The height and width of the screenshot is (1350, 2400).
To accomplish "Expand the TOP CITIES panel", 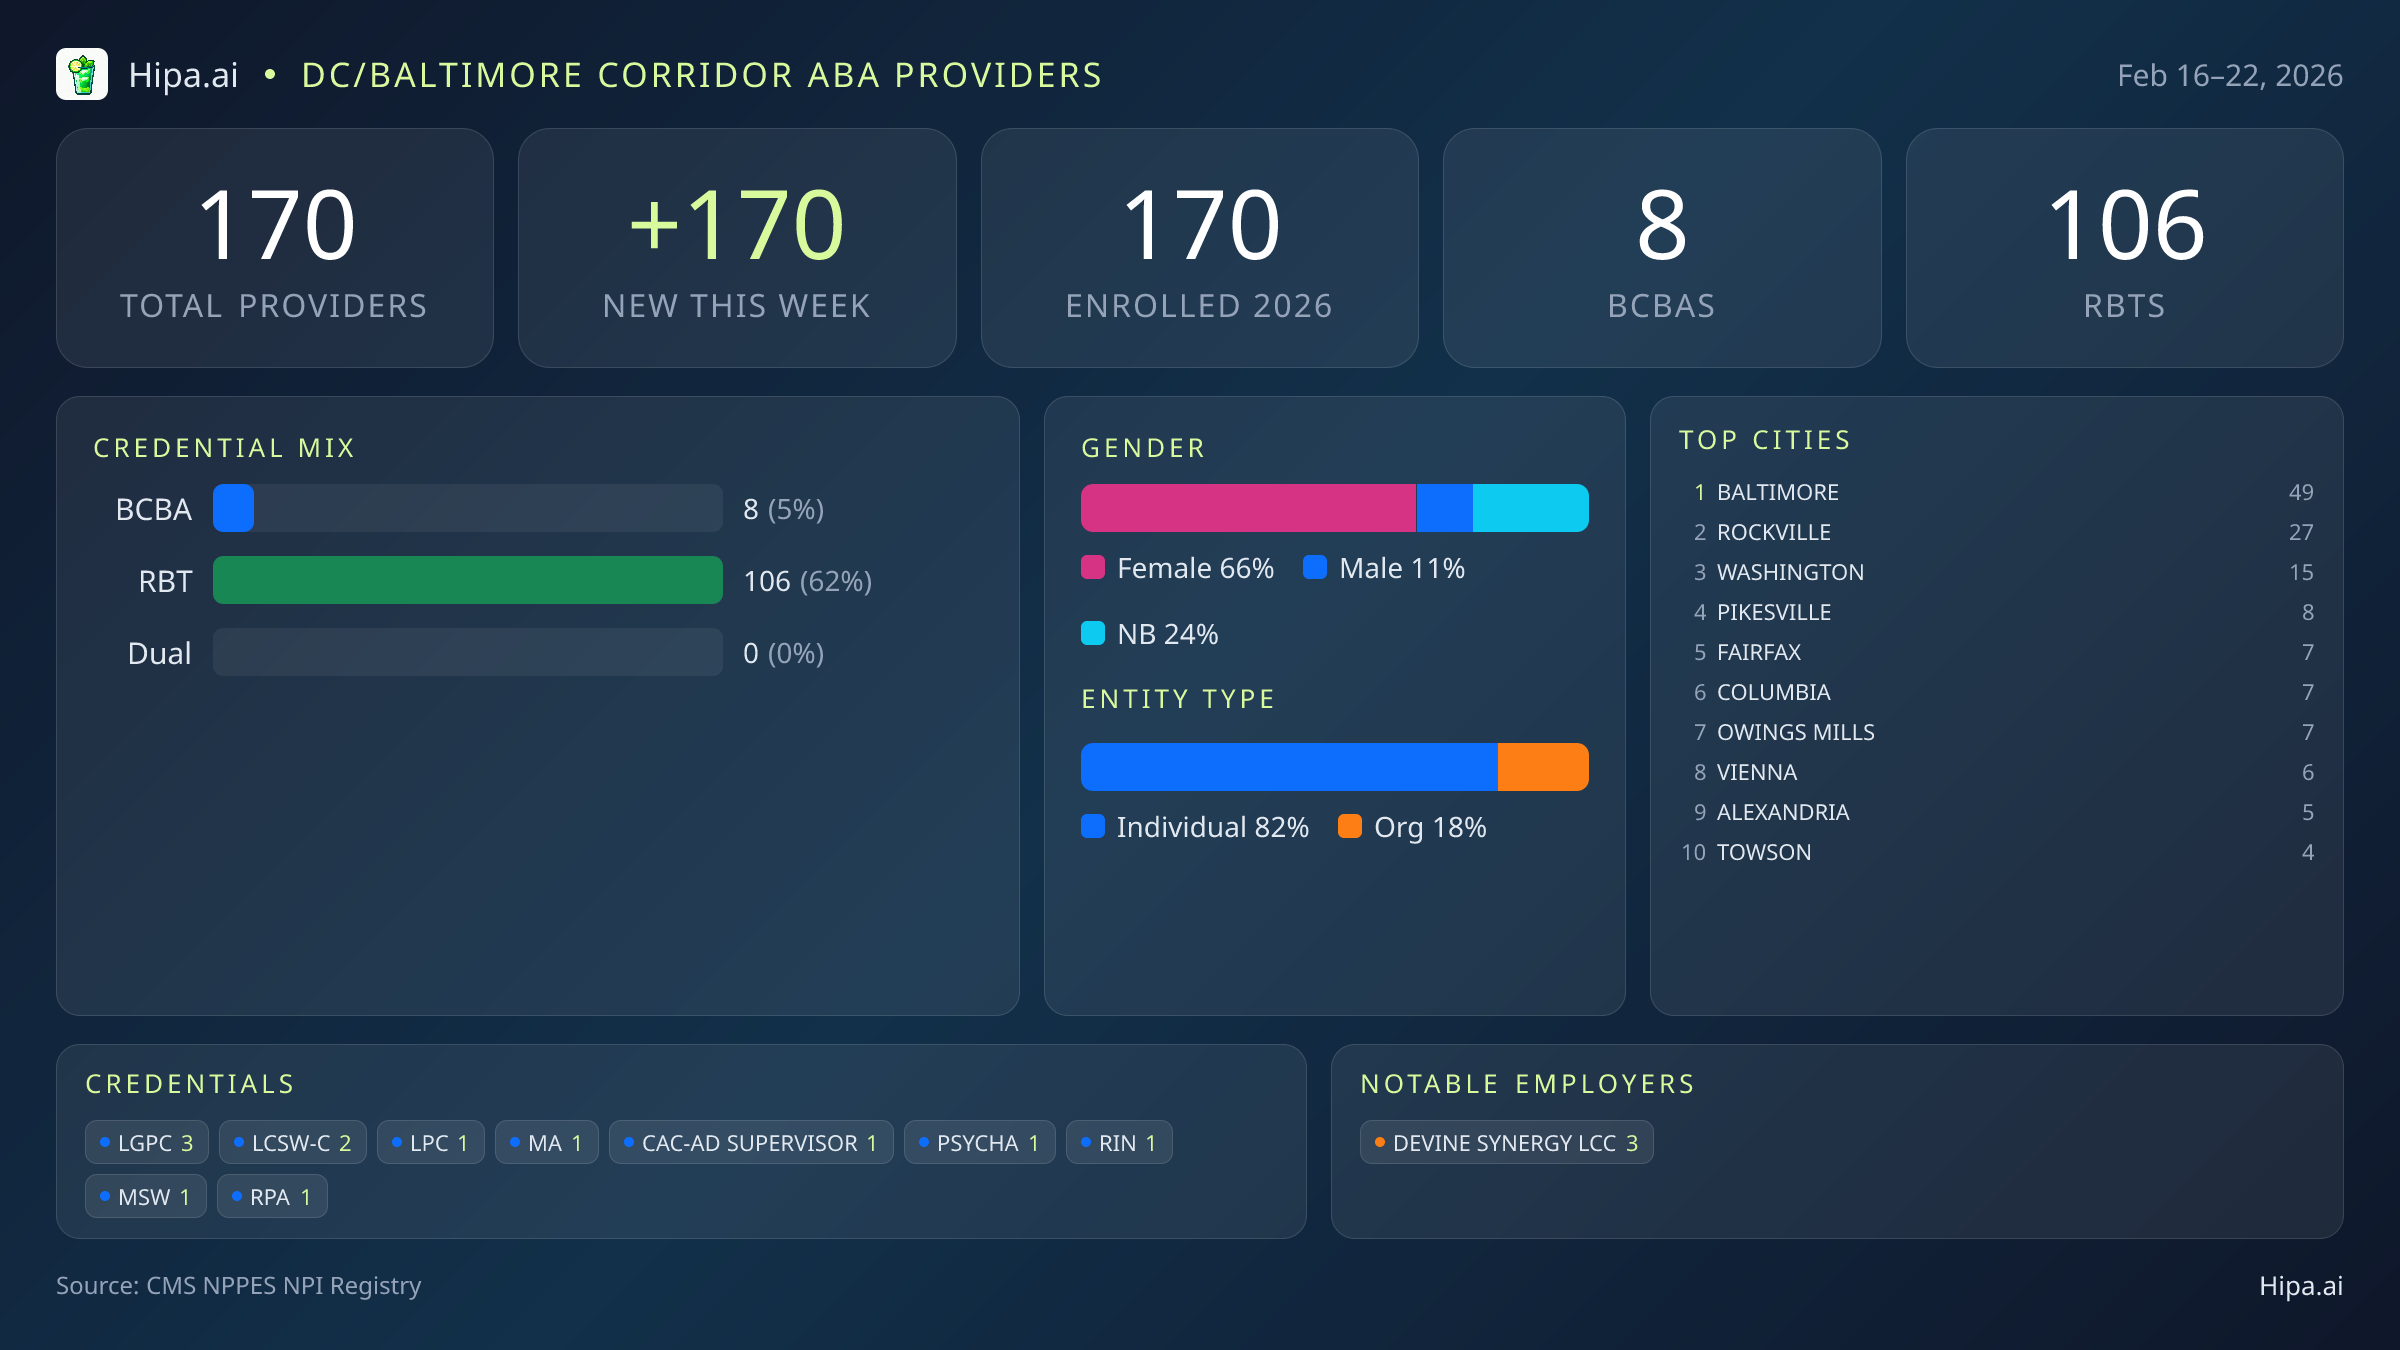I will click(x=1765, y=439).
